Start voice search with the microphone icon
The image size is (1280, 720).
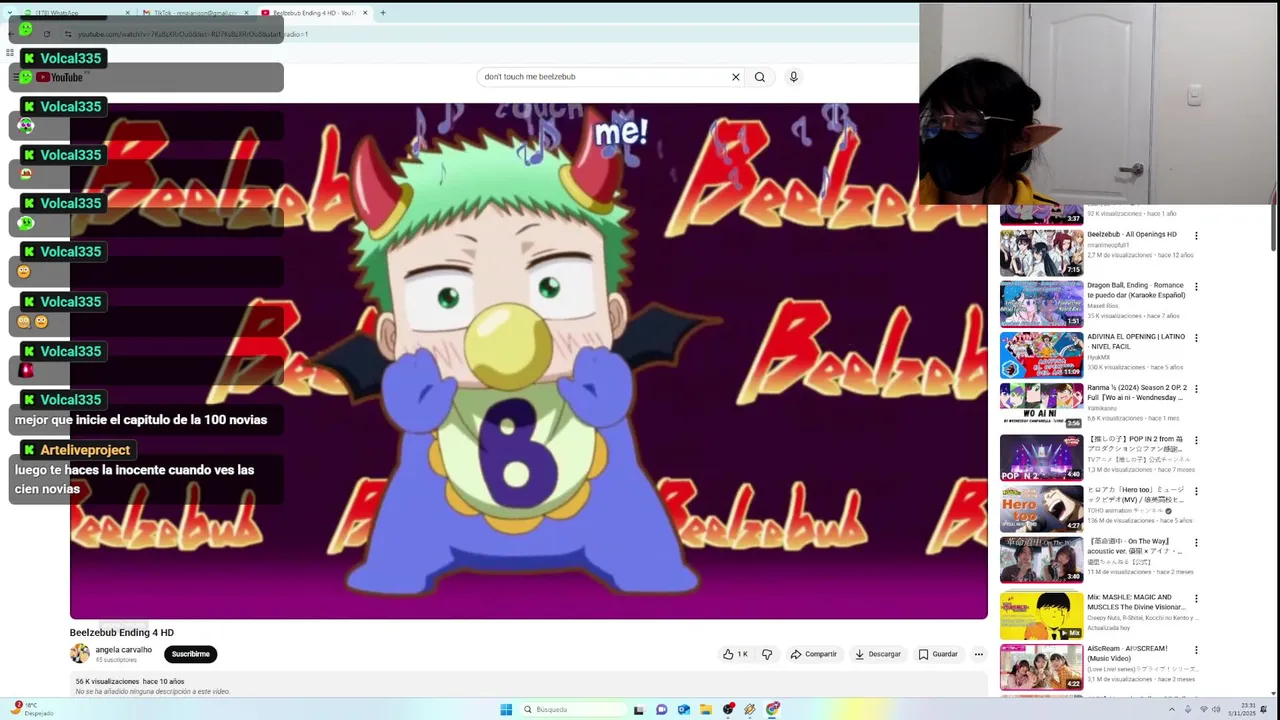tap(793, 77)
